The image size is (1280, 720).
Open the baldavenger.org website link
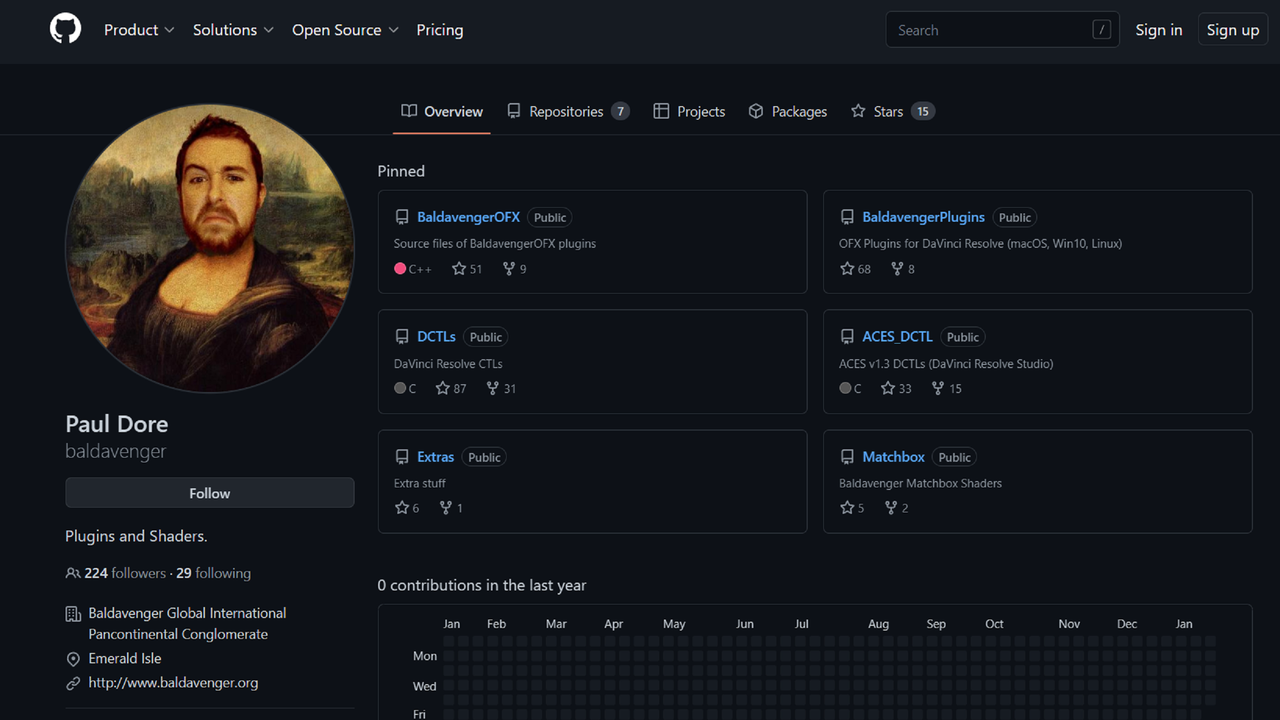(x=173, y=683)
